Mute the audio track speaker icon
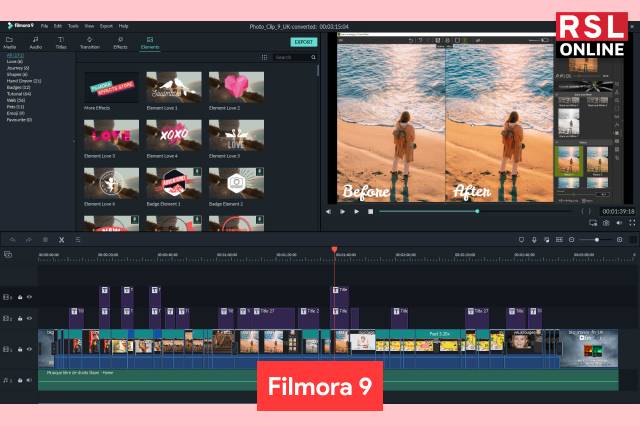The image size is (640, 426). [29, 380]
